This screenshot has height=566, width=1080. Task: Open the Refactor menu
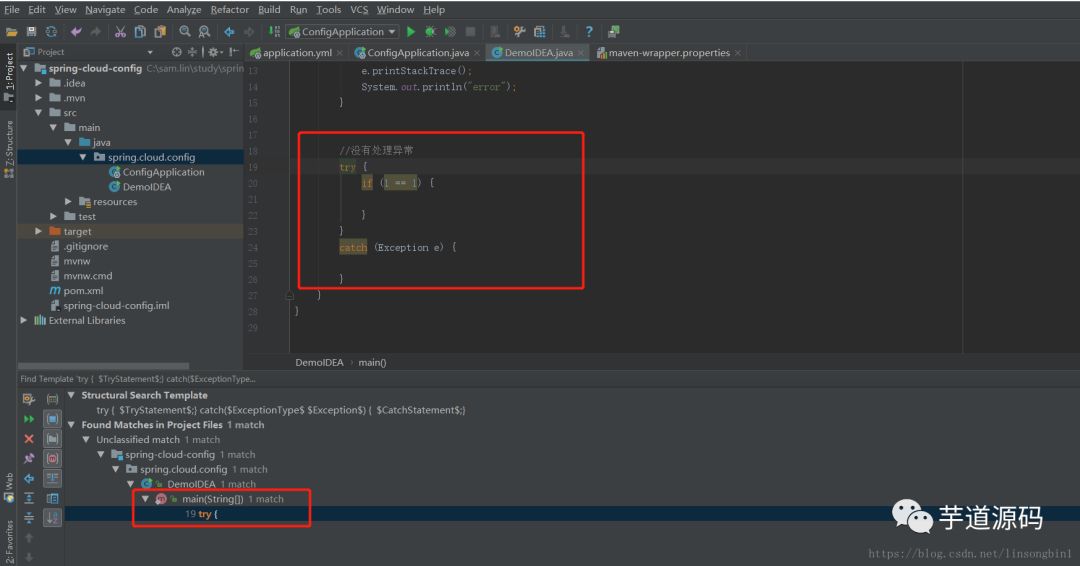point(229,10)
